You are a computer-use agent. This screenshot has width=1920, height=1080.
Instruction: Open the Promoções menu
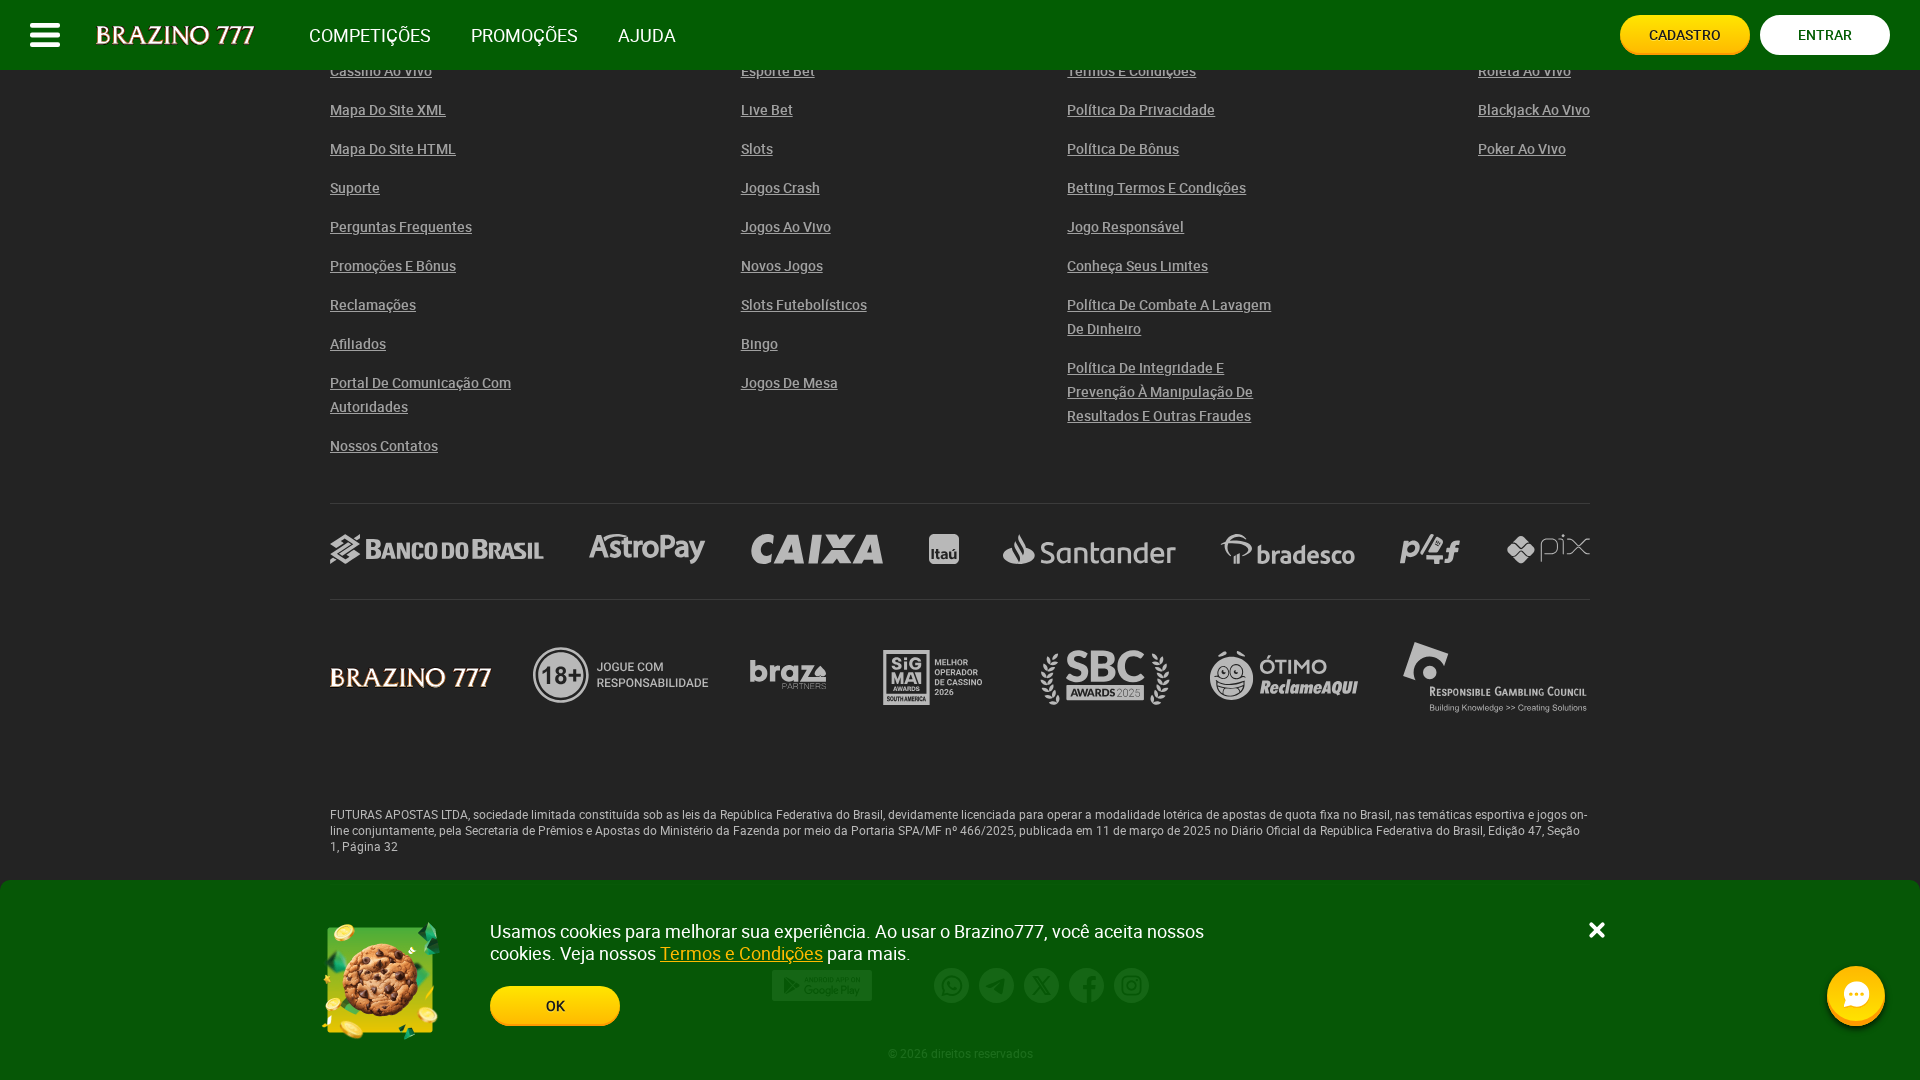[x=524, y=35]
